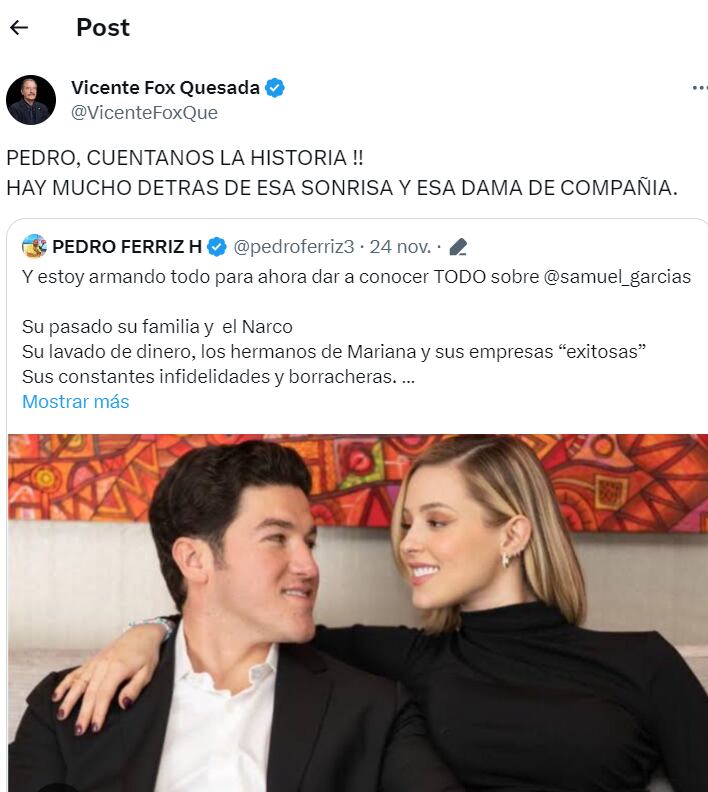This screenshot has width=708, height=792.
Task: Open the @pedroferriz3 handle
Action: [293, 247]
